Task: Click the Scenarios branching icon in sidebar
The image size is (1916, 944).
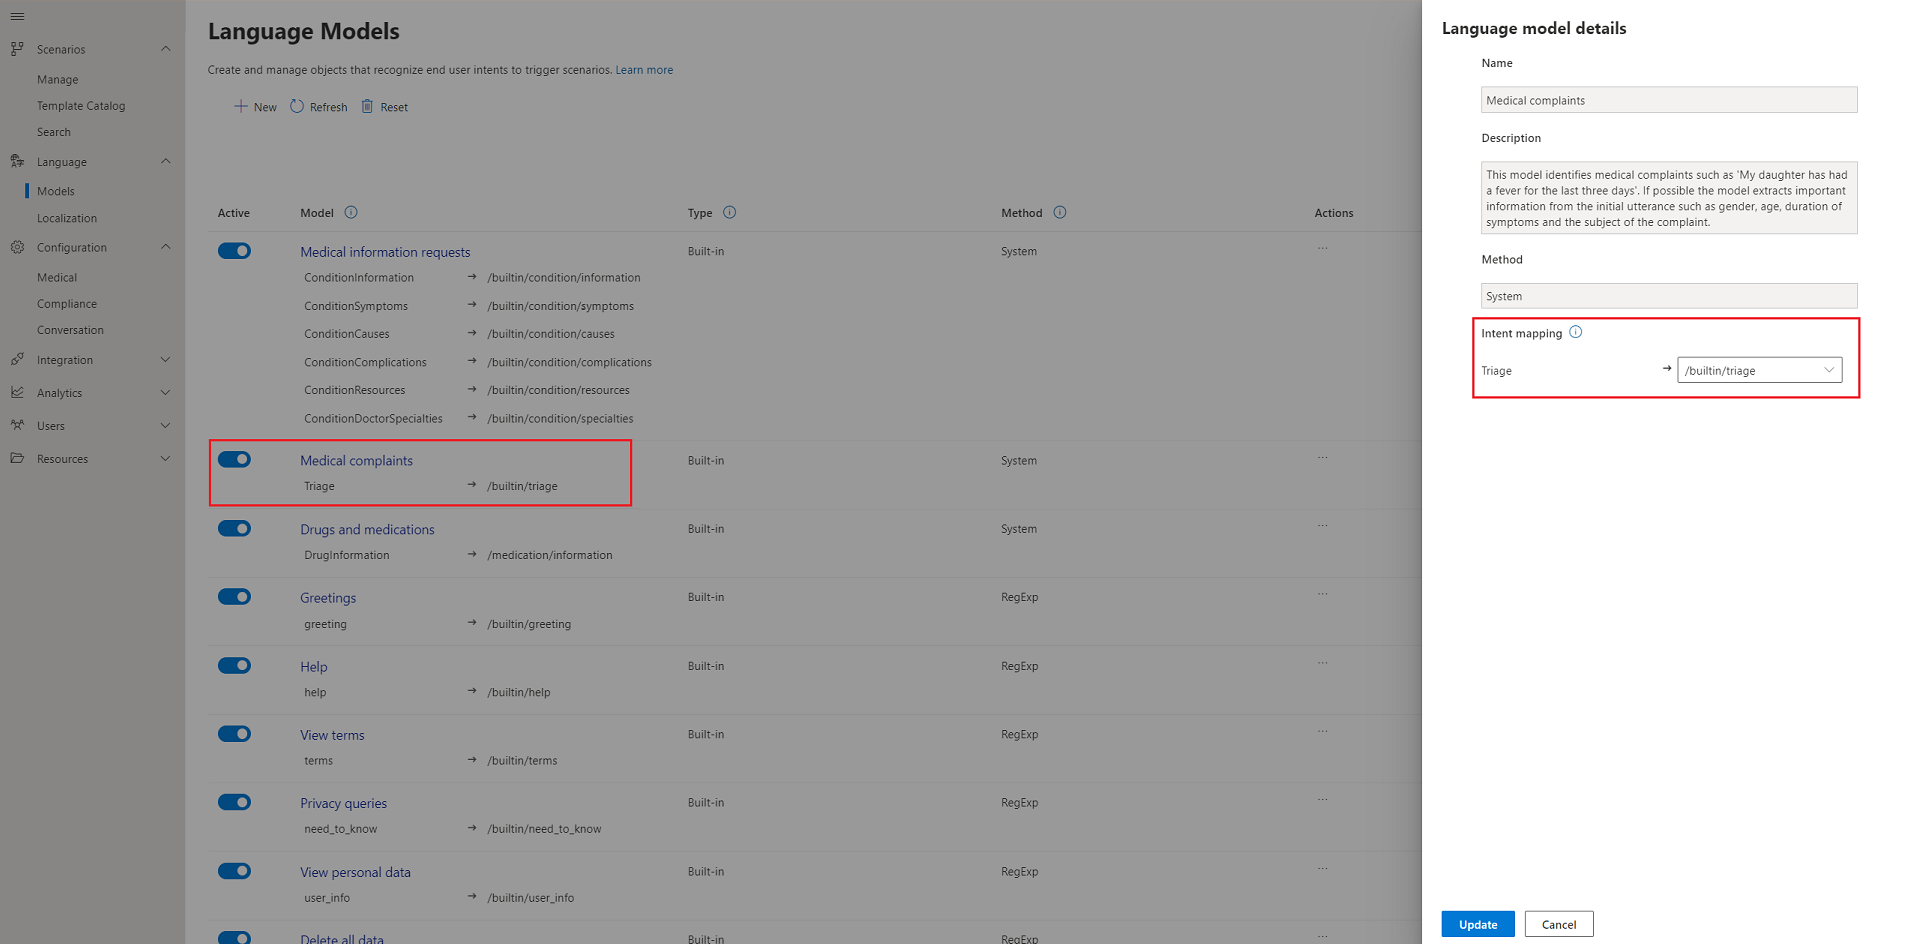Action: click(17, 48)
